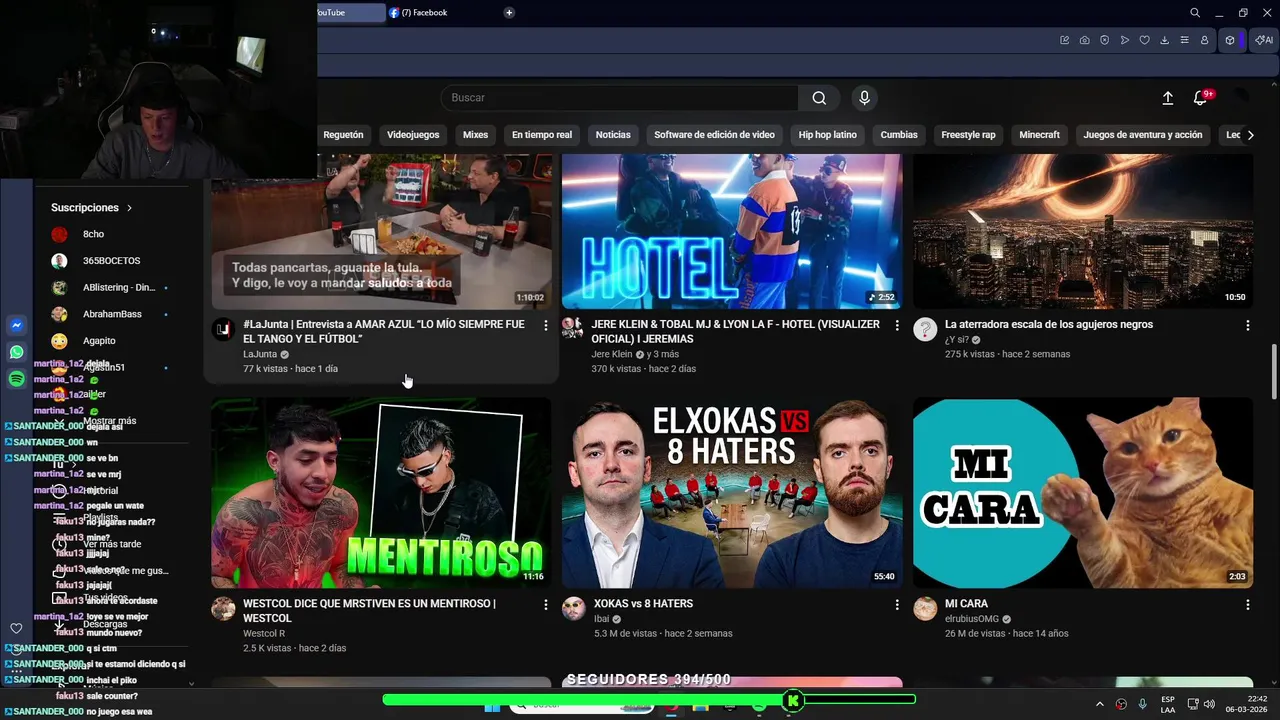Click the bookmark heart icon in the address bar
The height and width of the screenshot is (720, 1280).
[x=1145, y=40]
